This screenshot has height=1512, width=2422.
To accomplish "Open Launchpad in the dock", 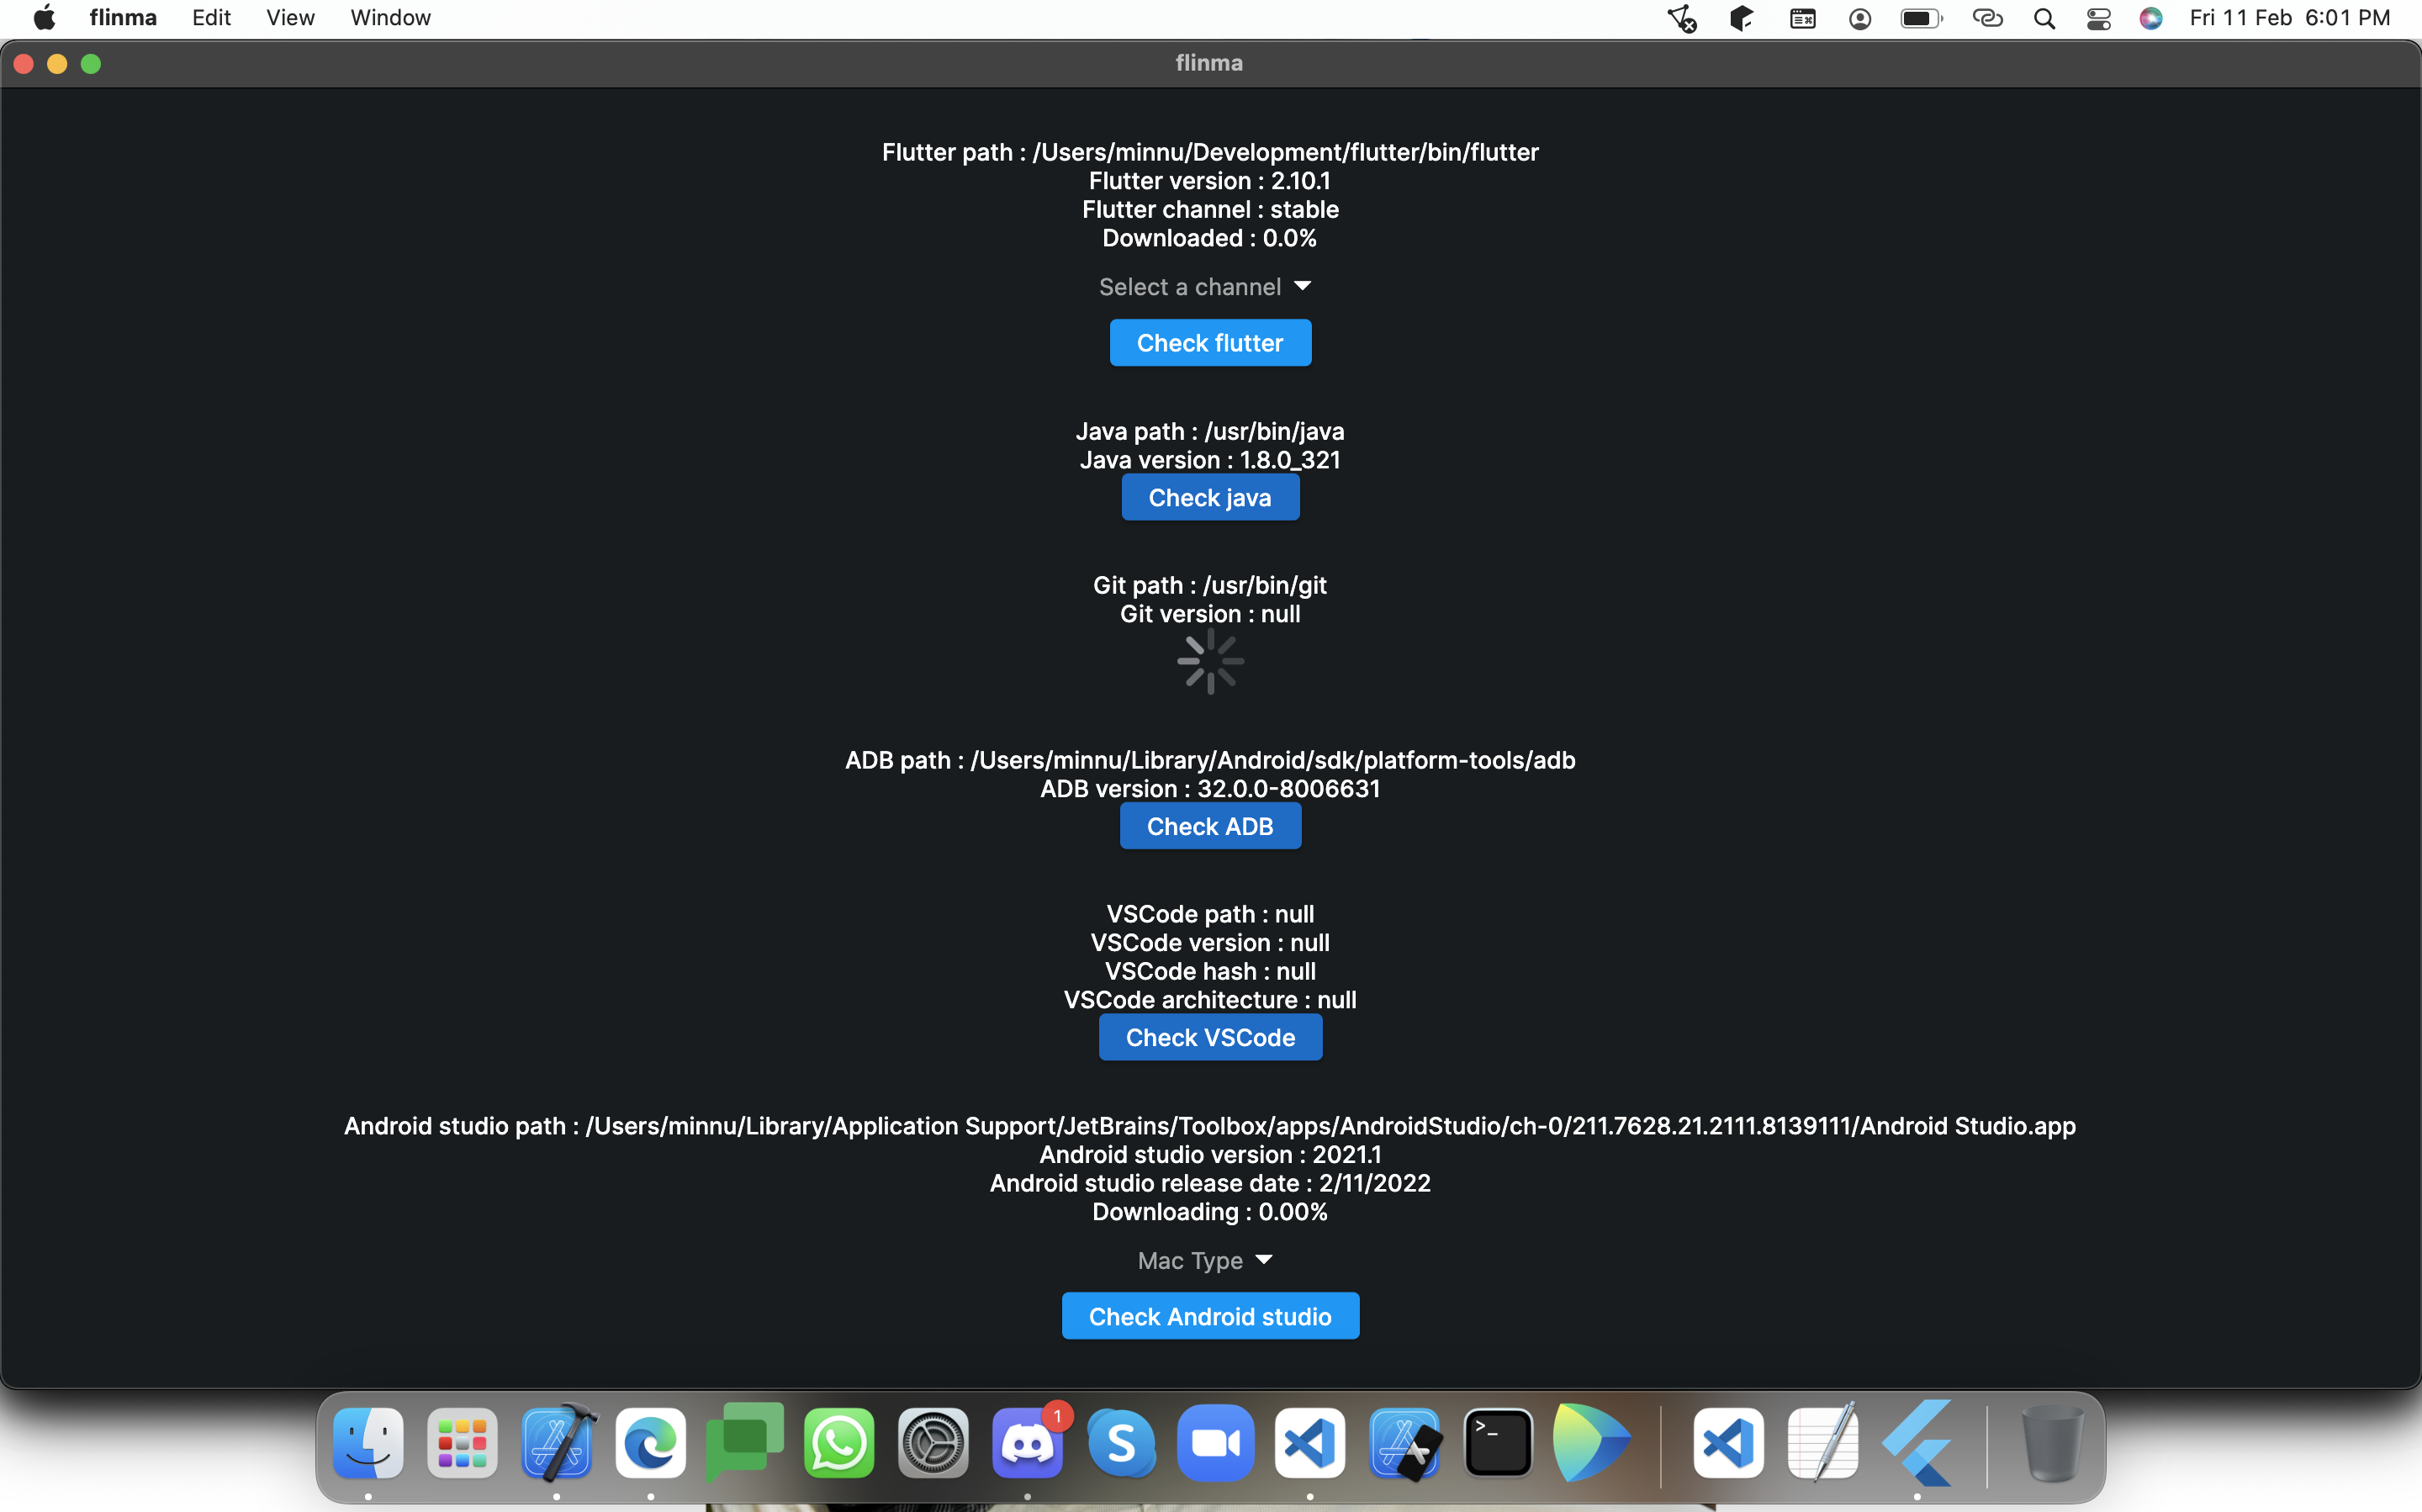I will (462, 1443).
